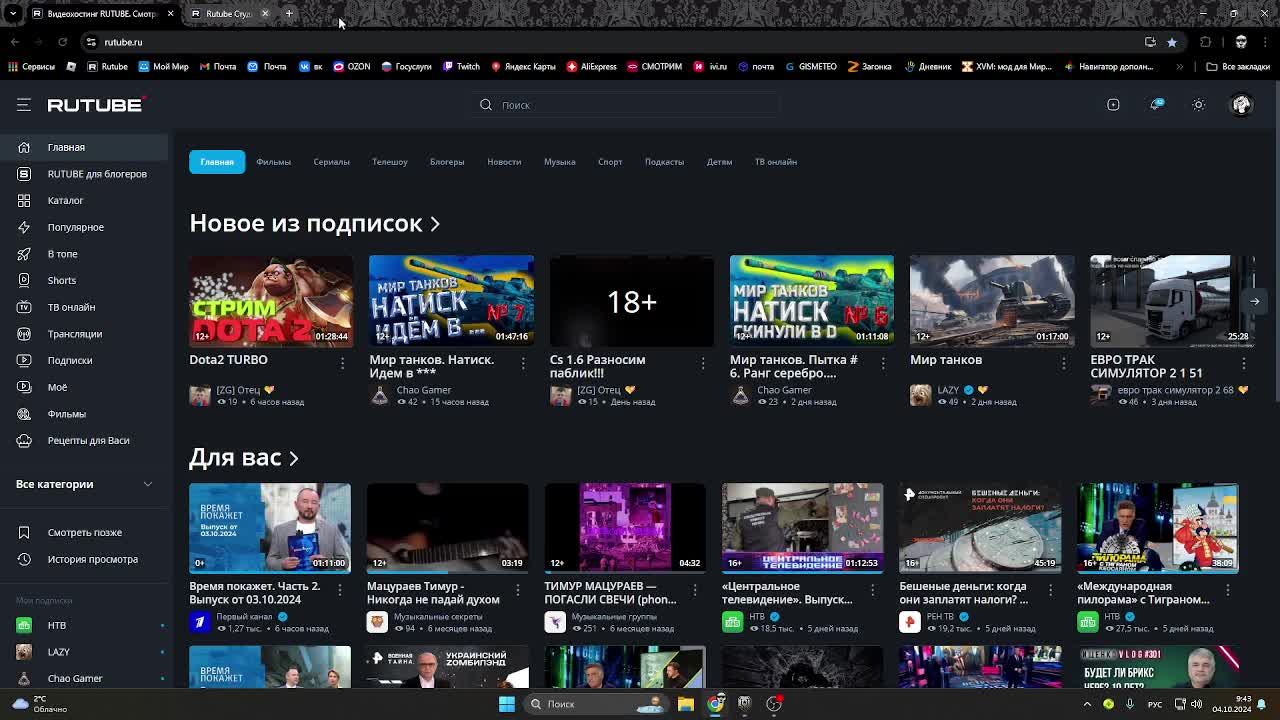Open Главная in the sidebar
The height and width of the screenshot is (720, 1280).
84,147
